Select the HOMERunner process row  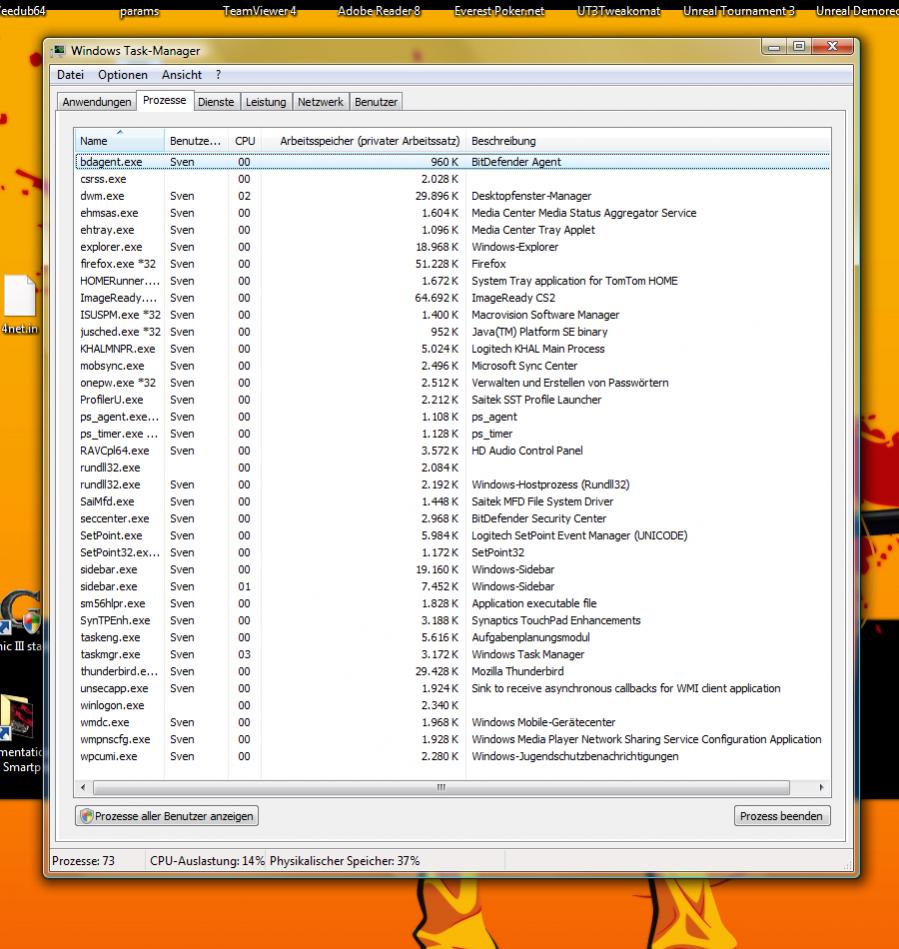tap(452, 280)
